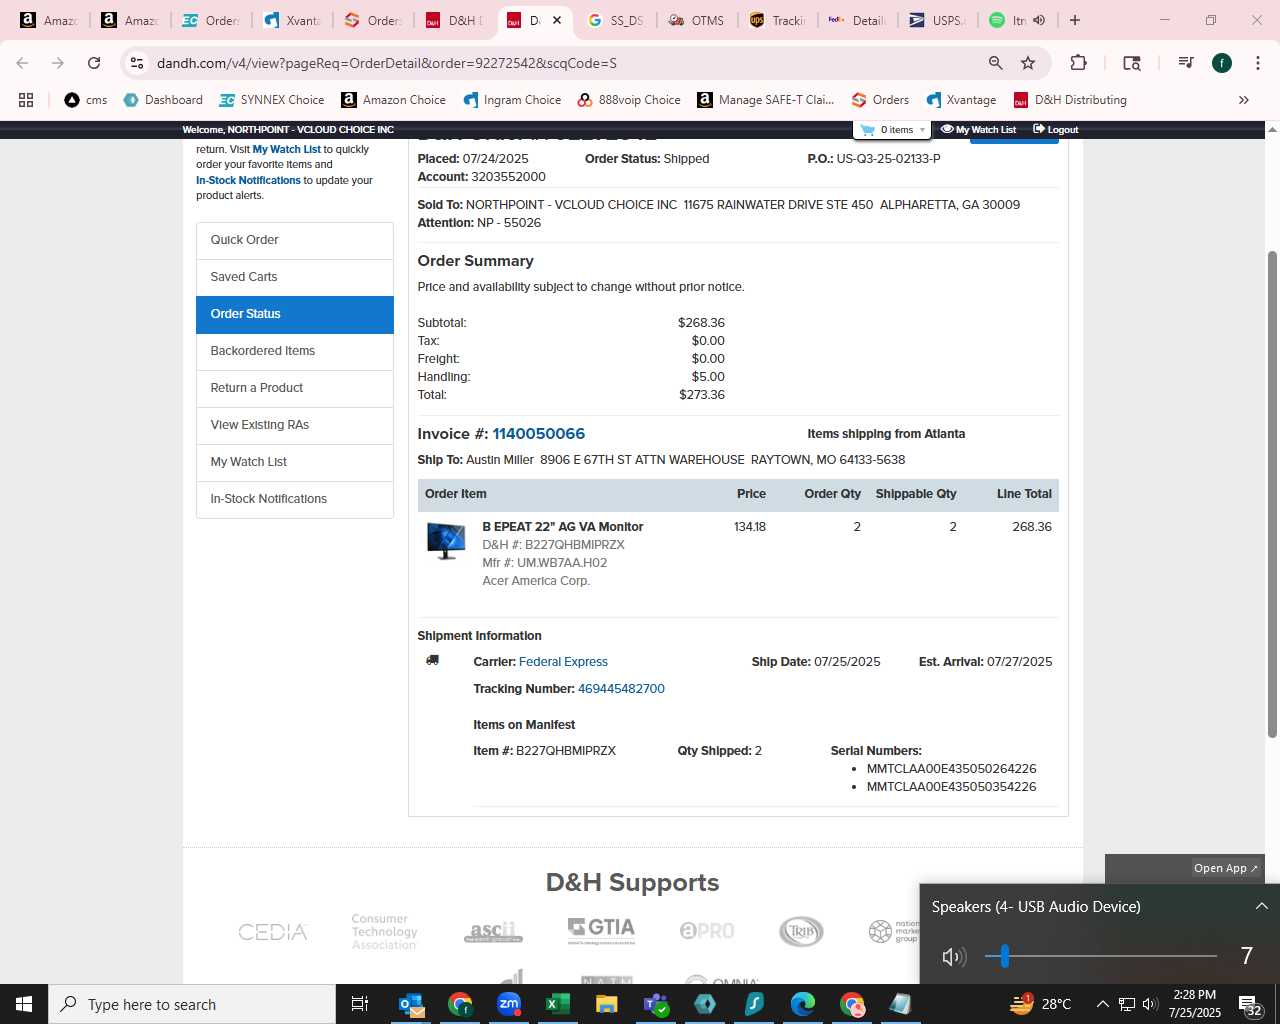Open invoice number 1140050066
The image size is (1280, 1024).
(538, 434)
